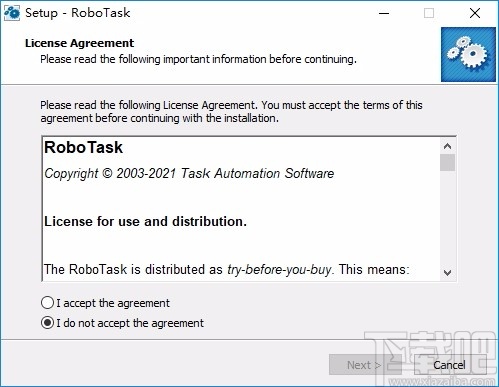Click the 'RoboTask' heading in license text

(83, 147)
